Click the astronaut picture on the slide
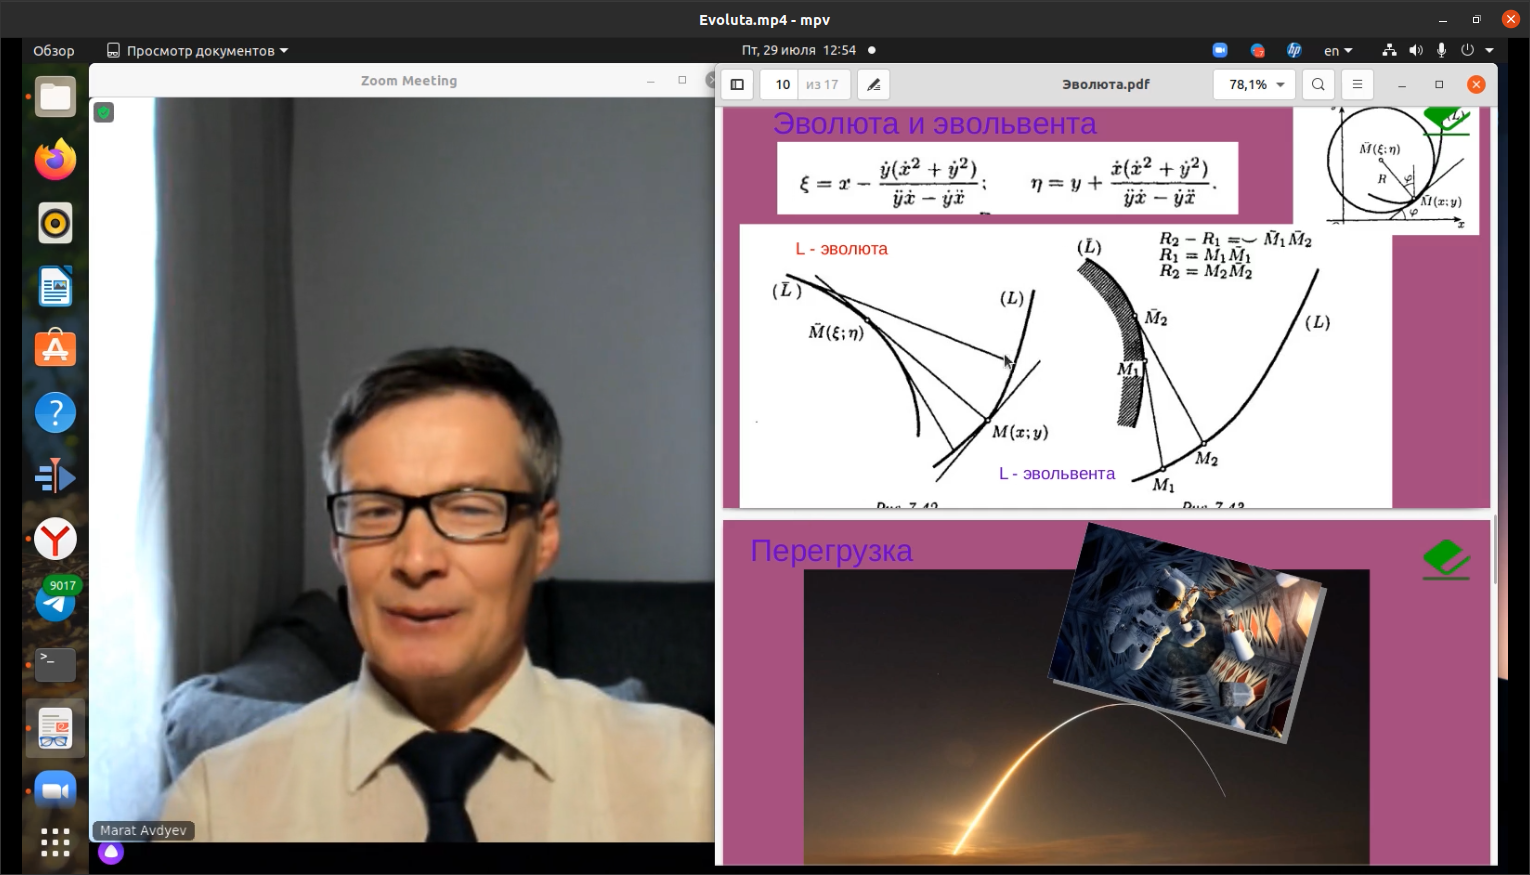 pyautogui.click(x=1187, y=631)
